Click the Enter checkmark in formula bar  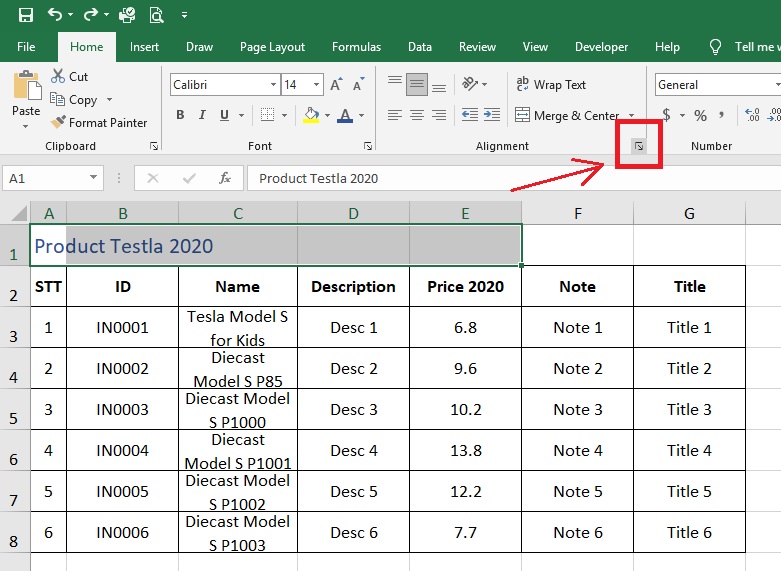tap(189, 178)
